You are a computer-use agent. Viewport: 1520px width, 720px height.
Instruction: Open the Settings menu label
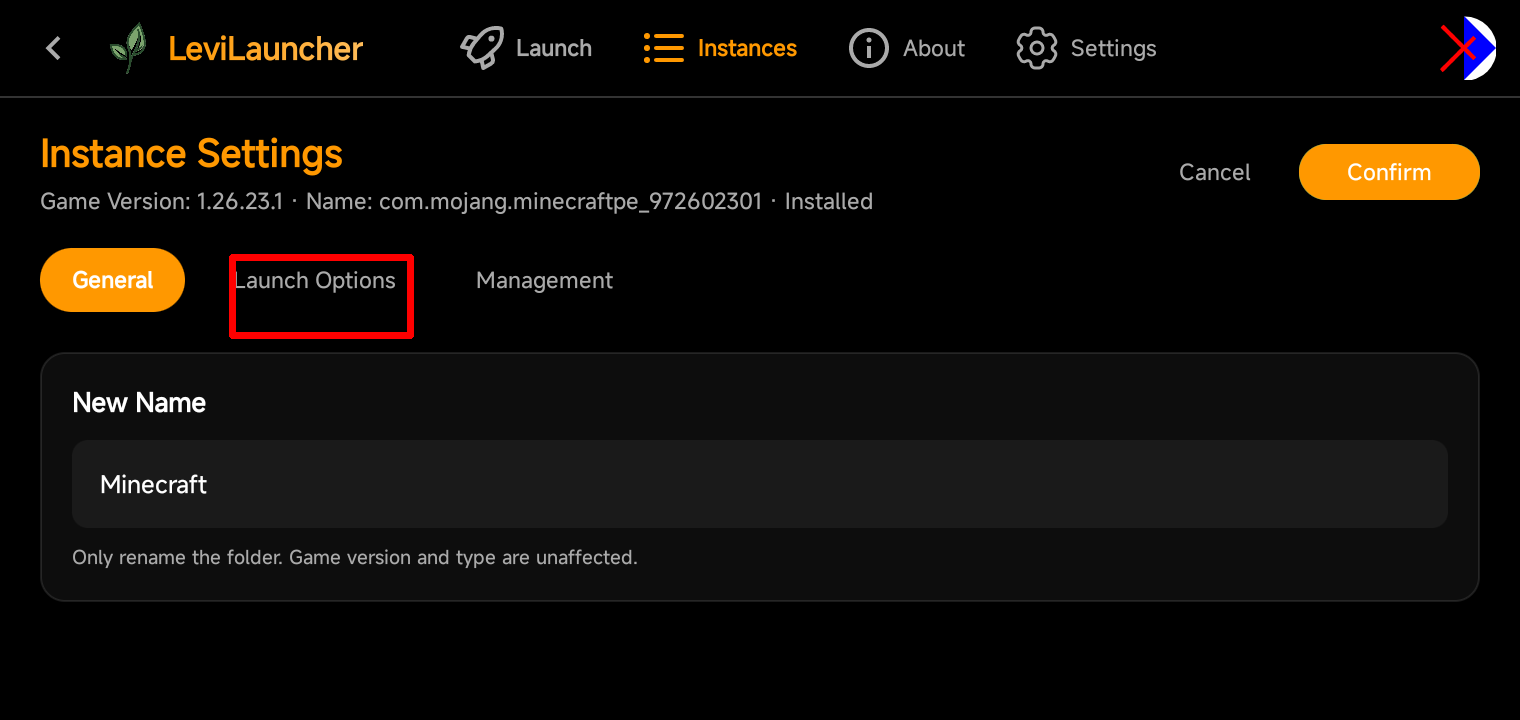point(1113,48)
